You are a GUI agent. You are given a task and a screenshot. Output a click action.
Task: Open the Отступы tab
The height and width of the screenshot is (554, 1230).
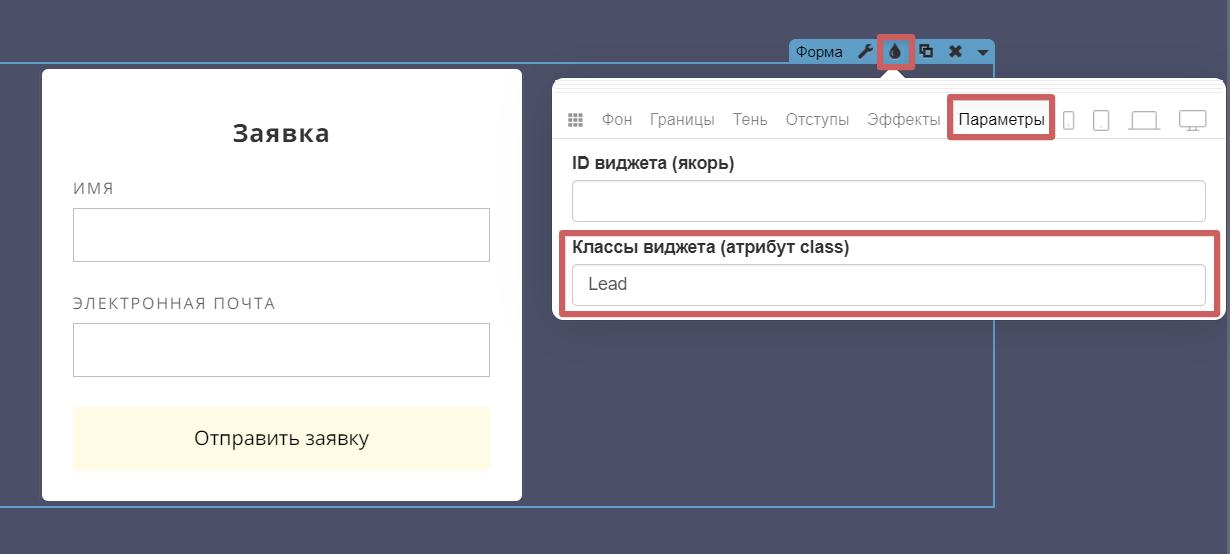click(817, 120)
